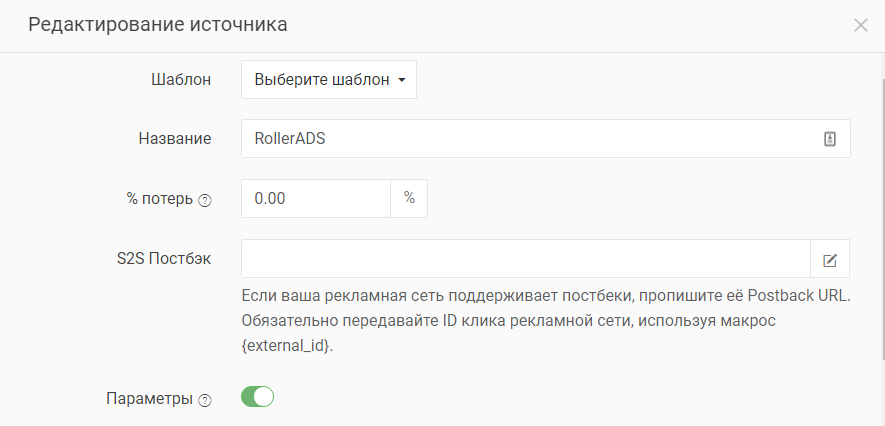The height and width of the screenshot is (426, 885).
Task: Click the 'Название' field label
Action: point(175,139)
